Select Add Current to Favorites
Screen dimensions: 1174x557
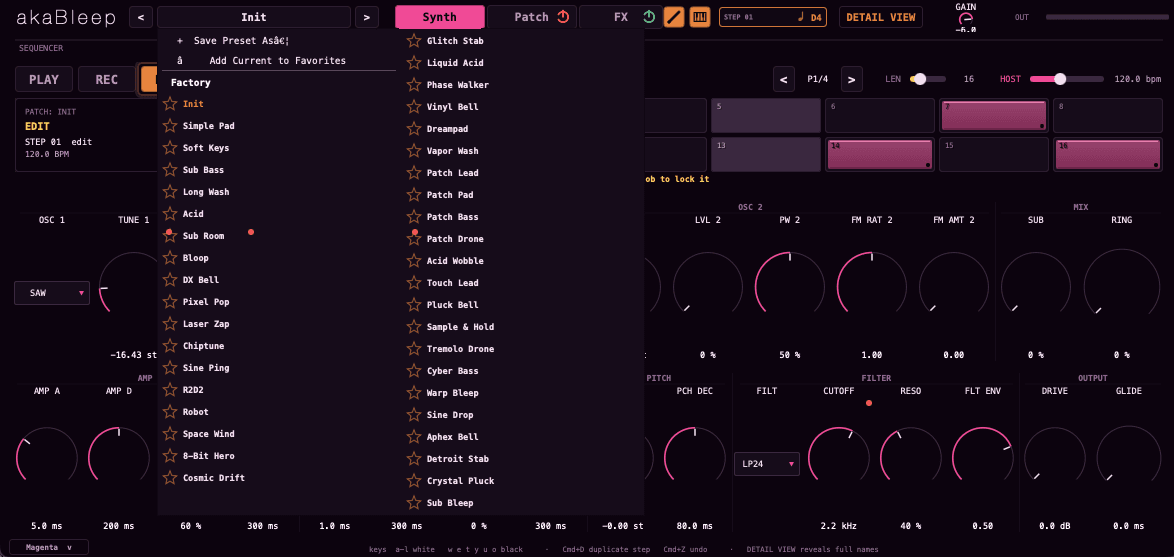pos(279,61)
